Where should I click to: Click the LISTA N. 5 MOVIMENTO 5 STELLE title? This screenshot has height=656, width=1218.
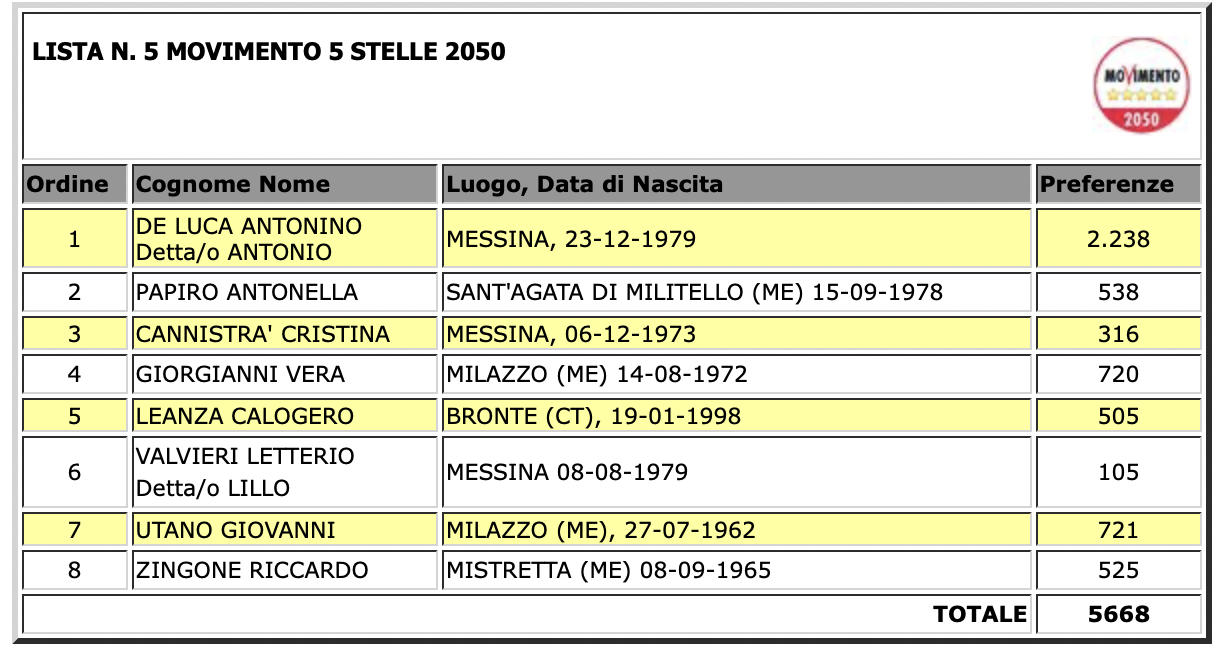tap(269, 52)
